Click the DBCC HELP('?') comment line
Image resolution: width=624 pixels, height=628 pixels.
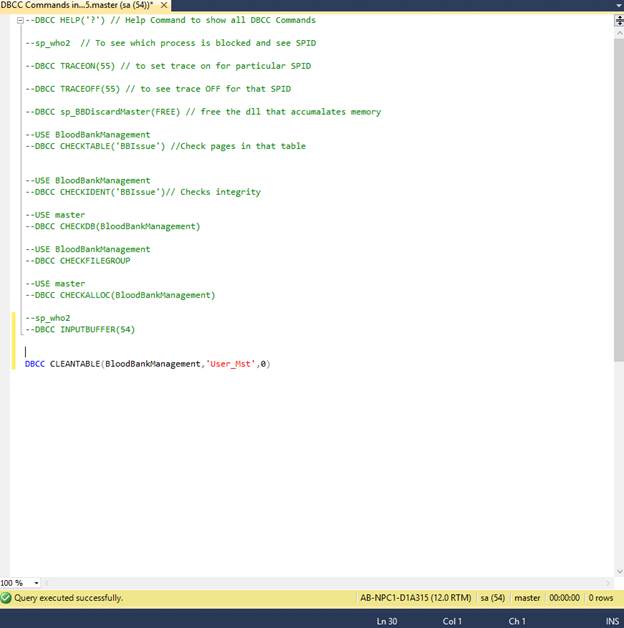[171, 20]
